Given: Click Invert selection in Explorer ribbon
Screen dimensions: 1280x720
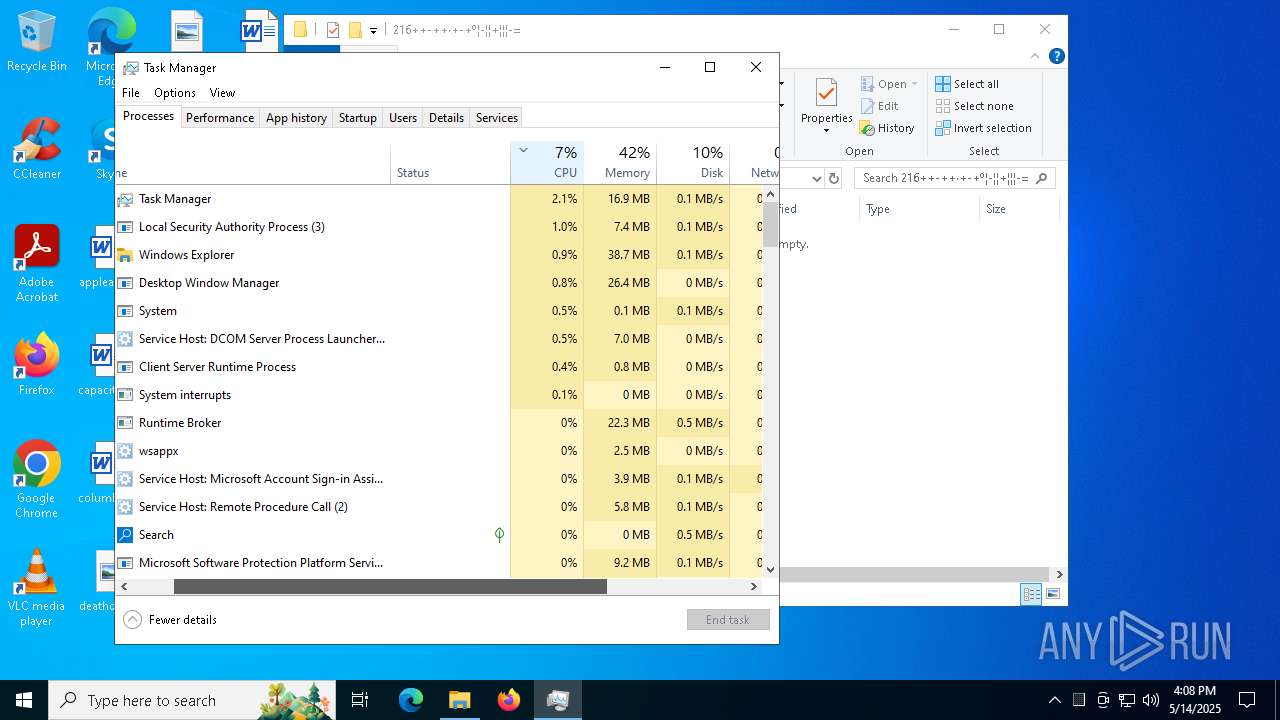Looking at the screenshot, I should pyautogui.click(x=983, y=128).
